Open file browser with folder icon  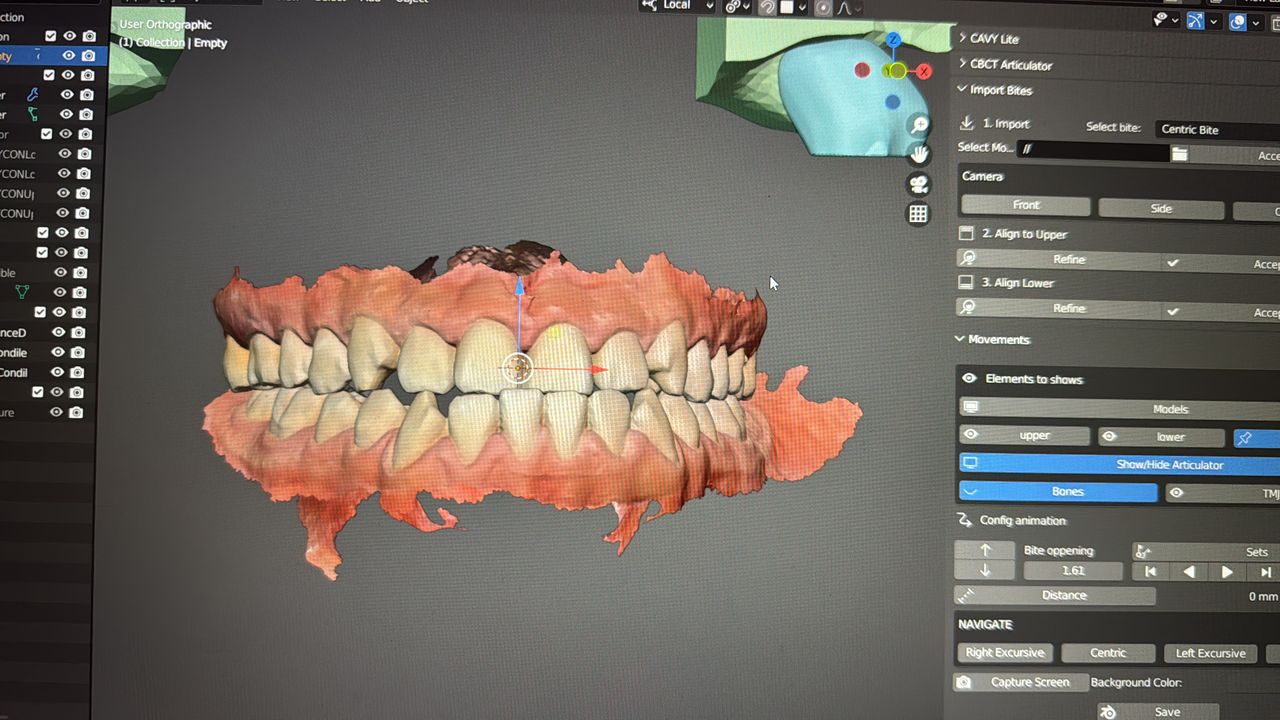(x=1180, y=154)
